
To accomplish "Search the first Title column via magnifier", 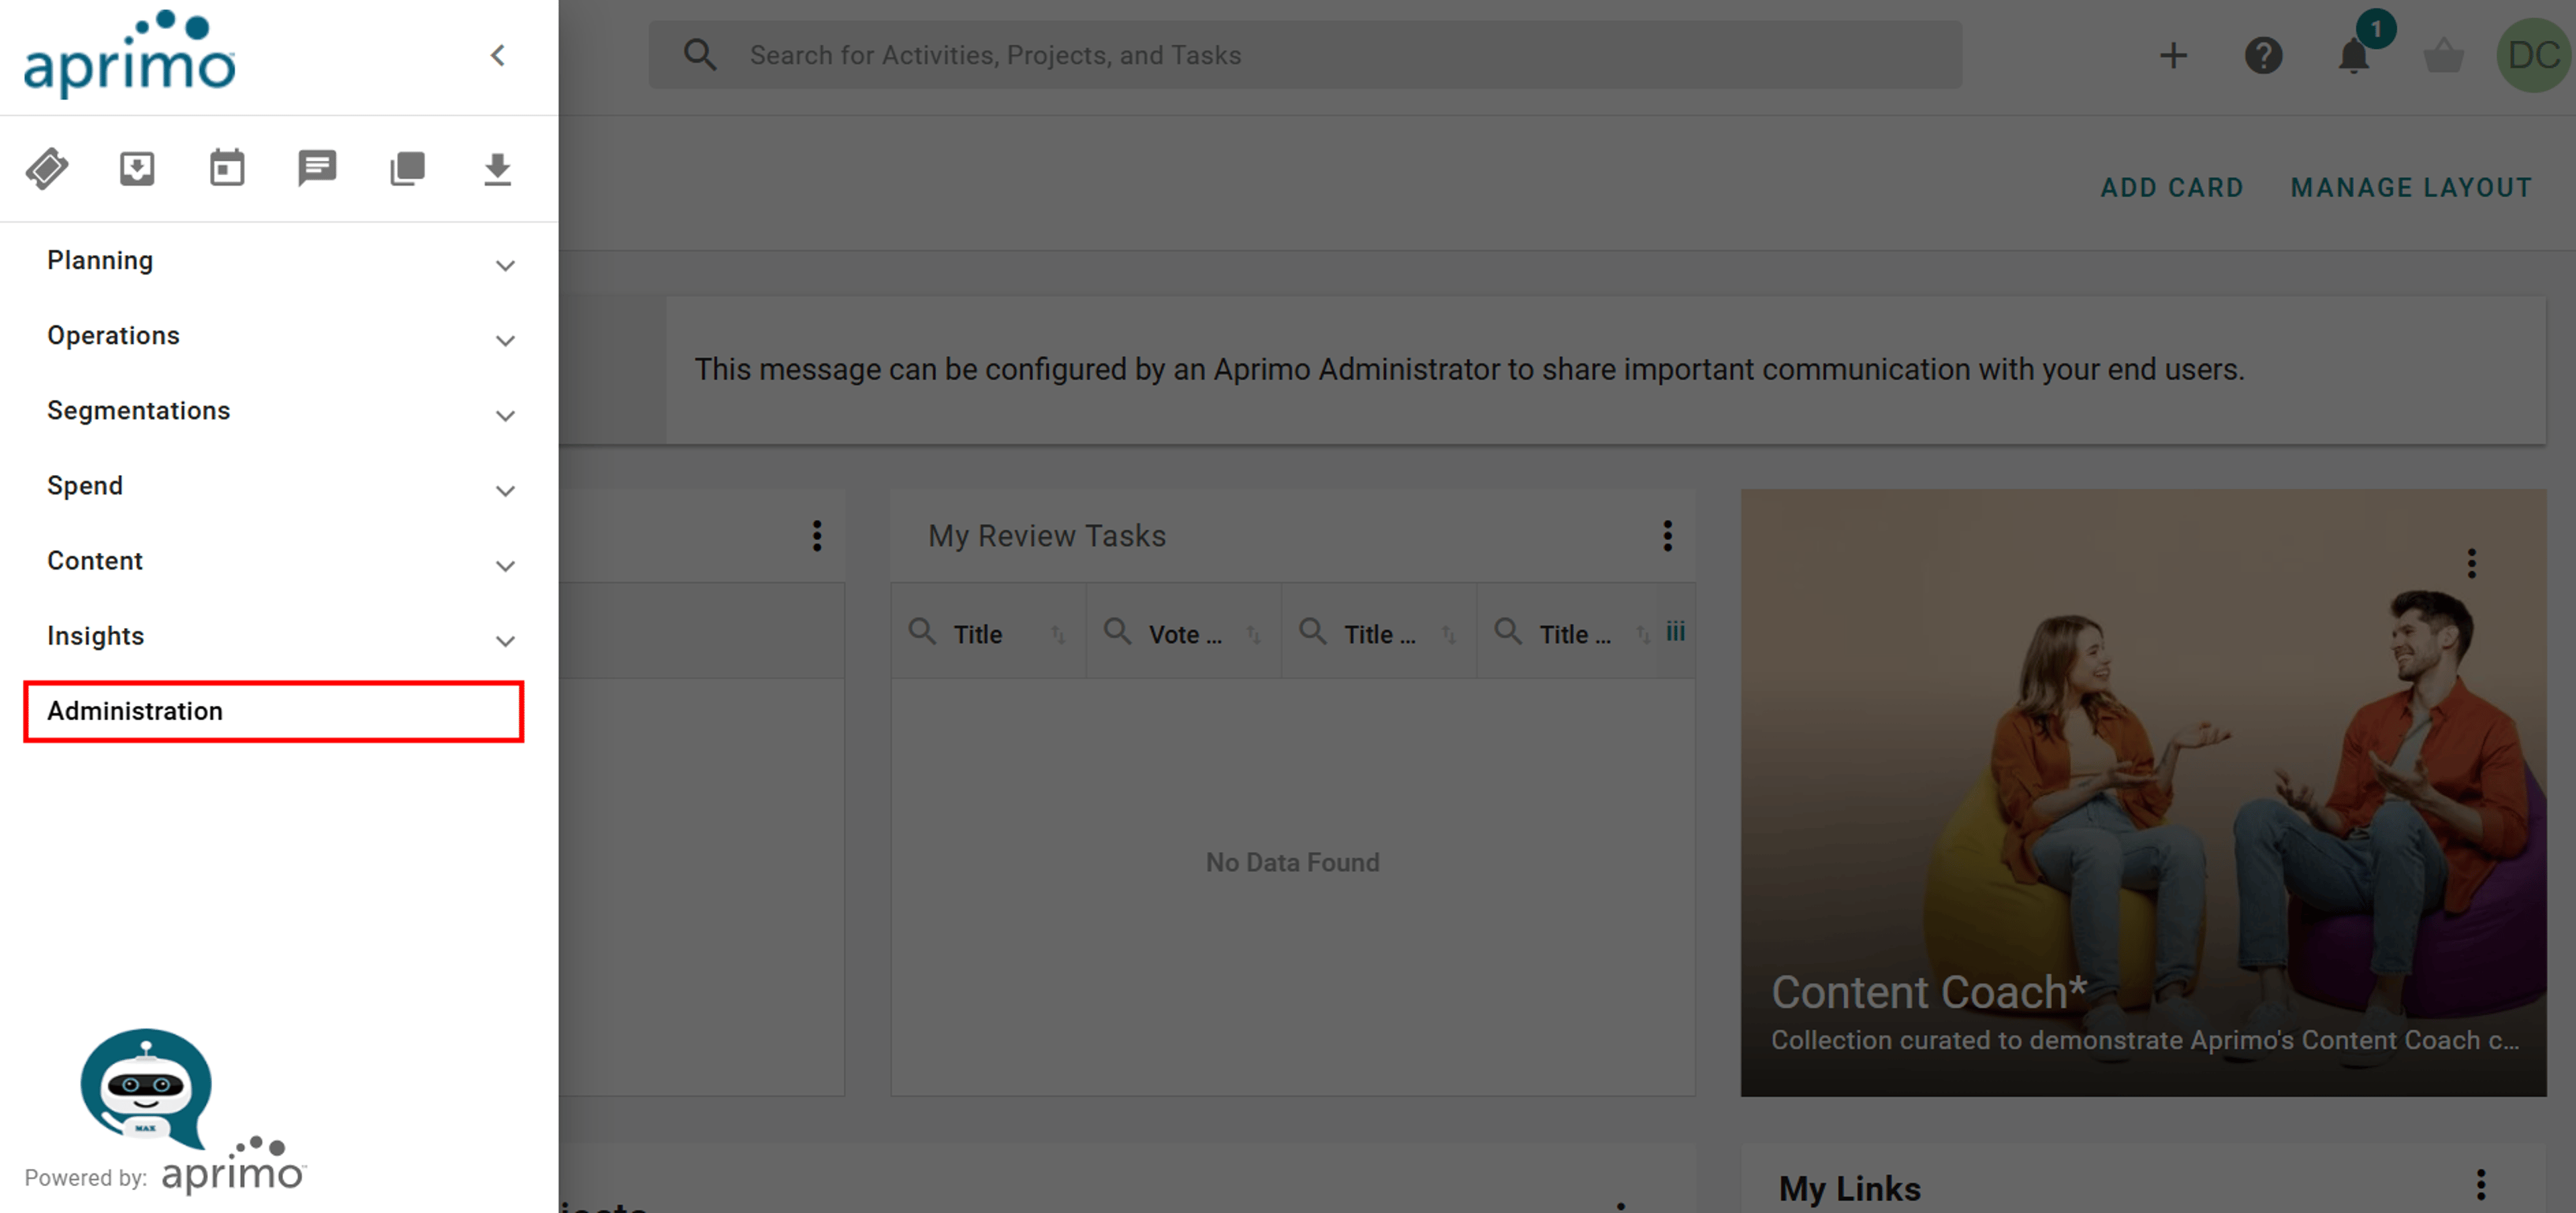I will point(922,632).
